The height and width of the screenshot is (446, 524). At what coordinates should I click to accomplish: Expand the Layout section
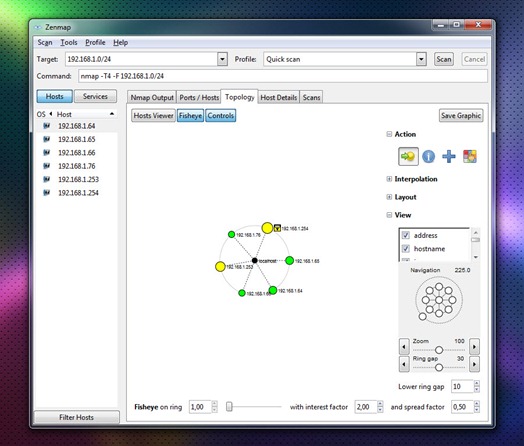(x=389, y=197)
